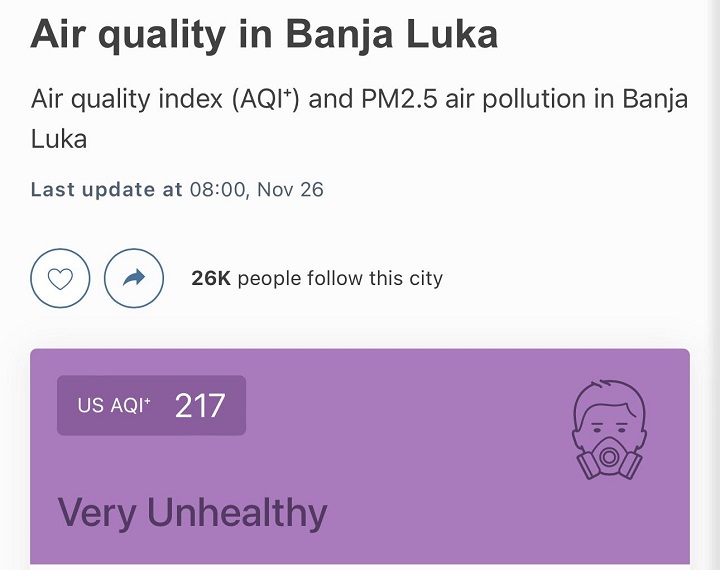Select the US AQI⁺ 217 badge

click(152, 405)
